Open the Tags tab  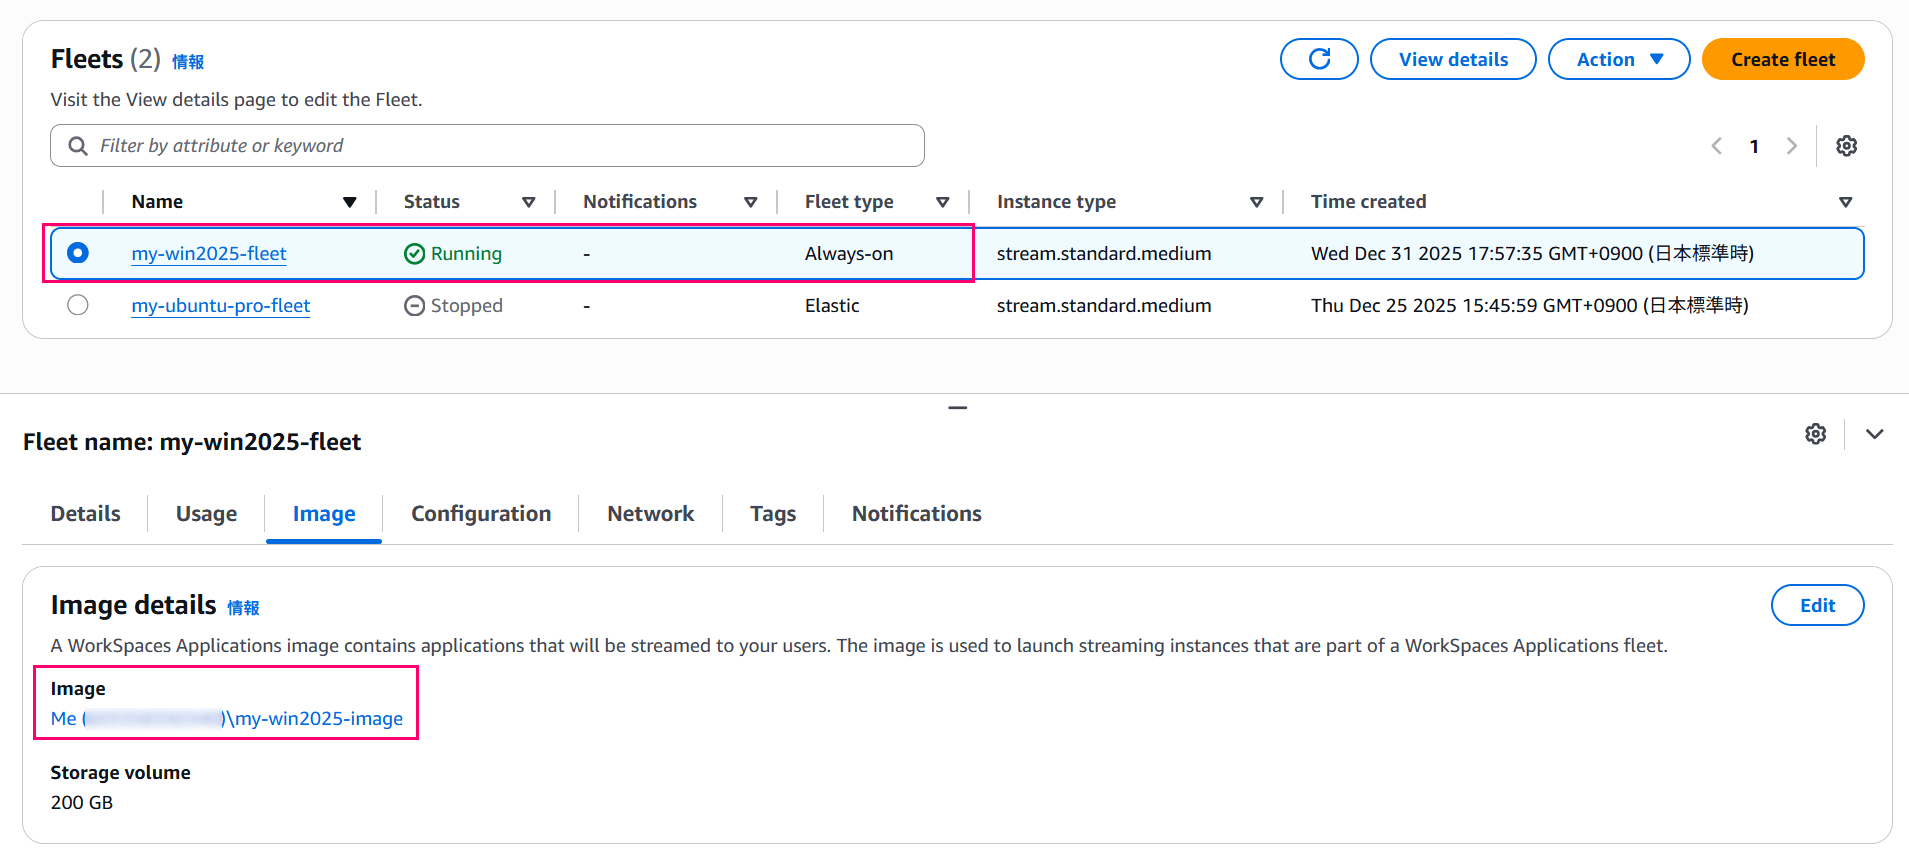[x=773, y=514]
